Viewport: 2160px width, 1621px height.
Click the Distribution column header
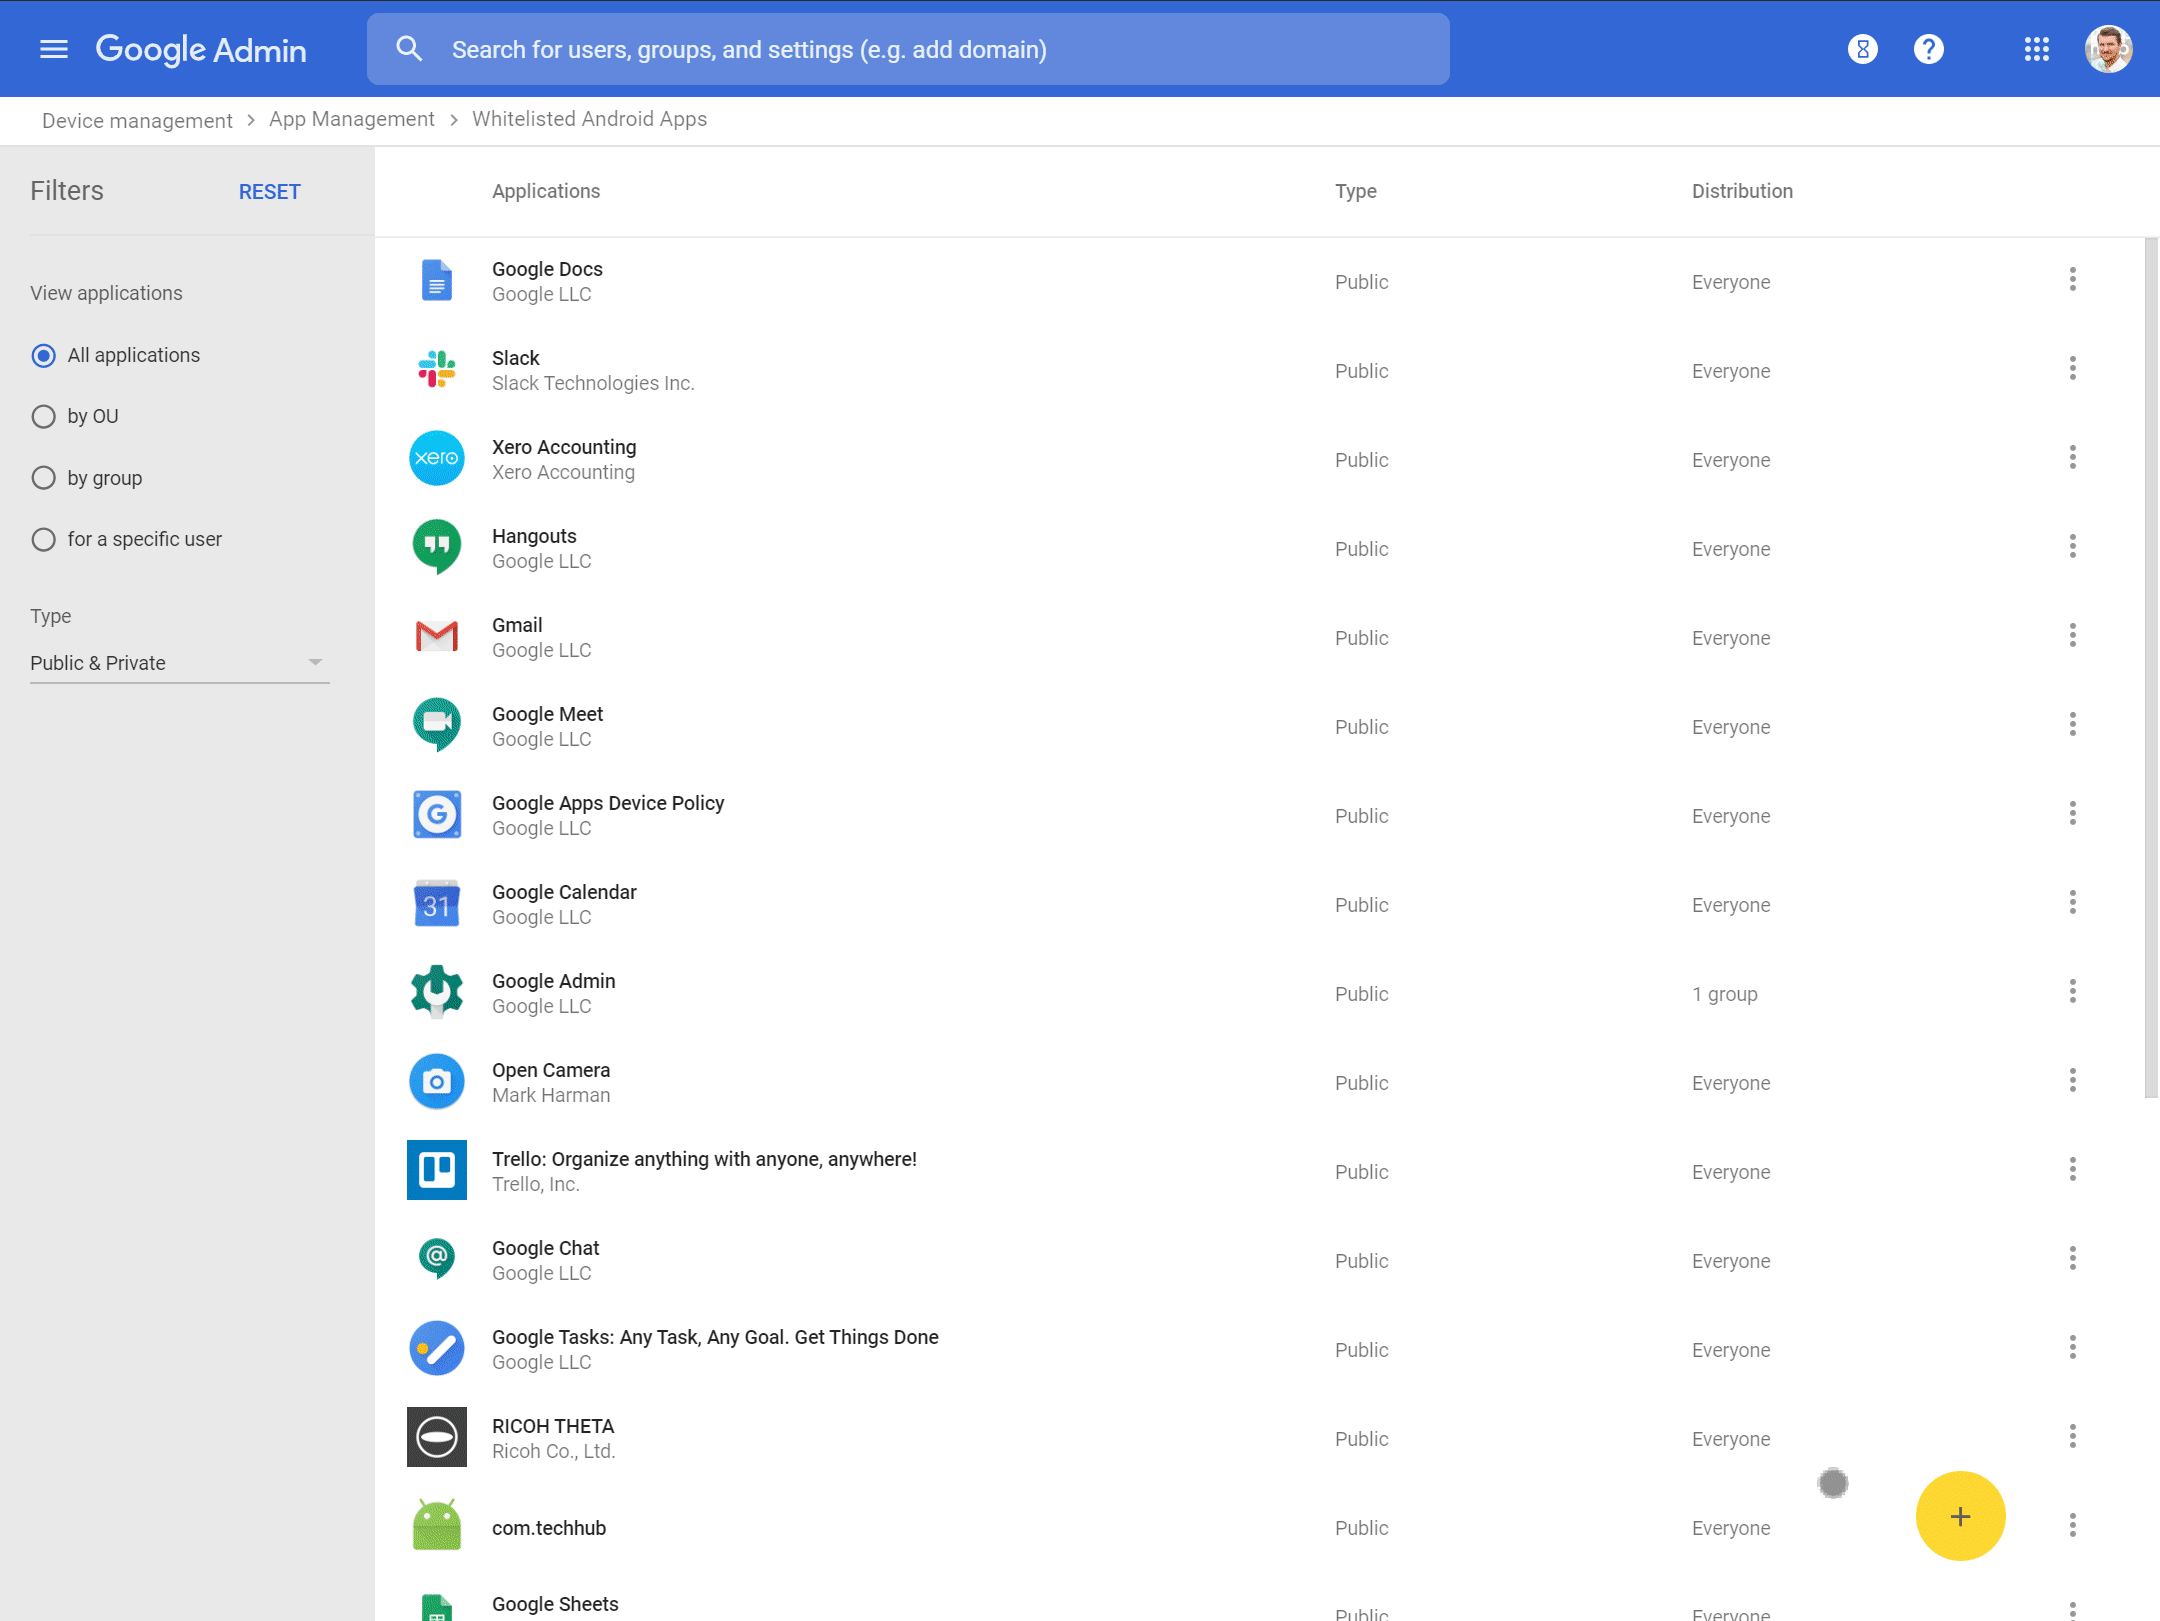[1742, 191]
